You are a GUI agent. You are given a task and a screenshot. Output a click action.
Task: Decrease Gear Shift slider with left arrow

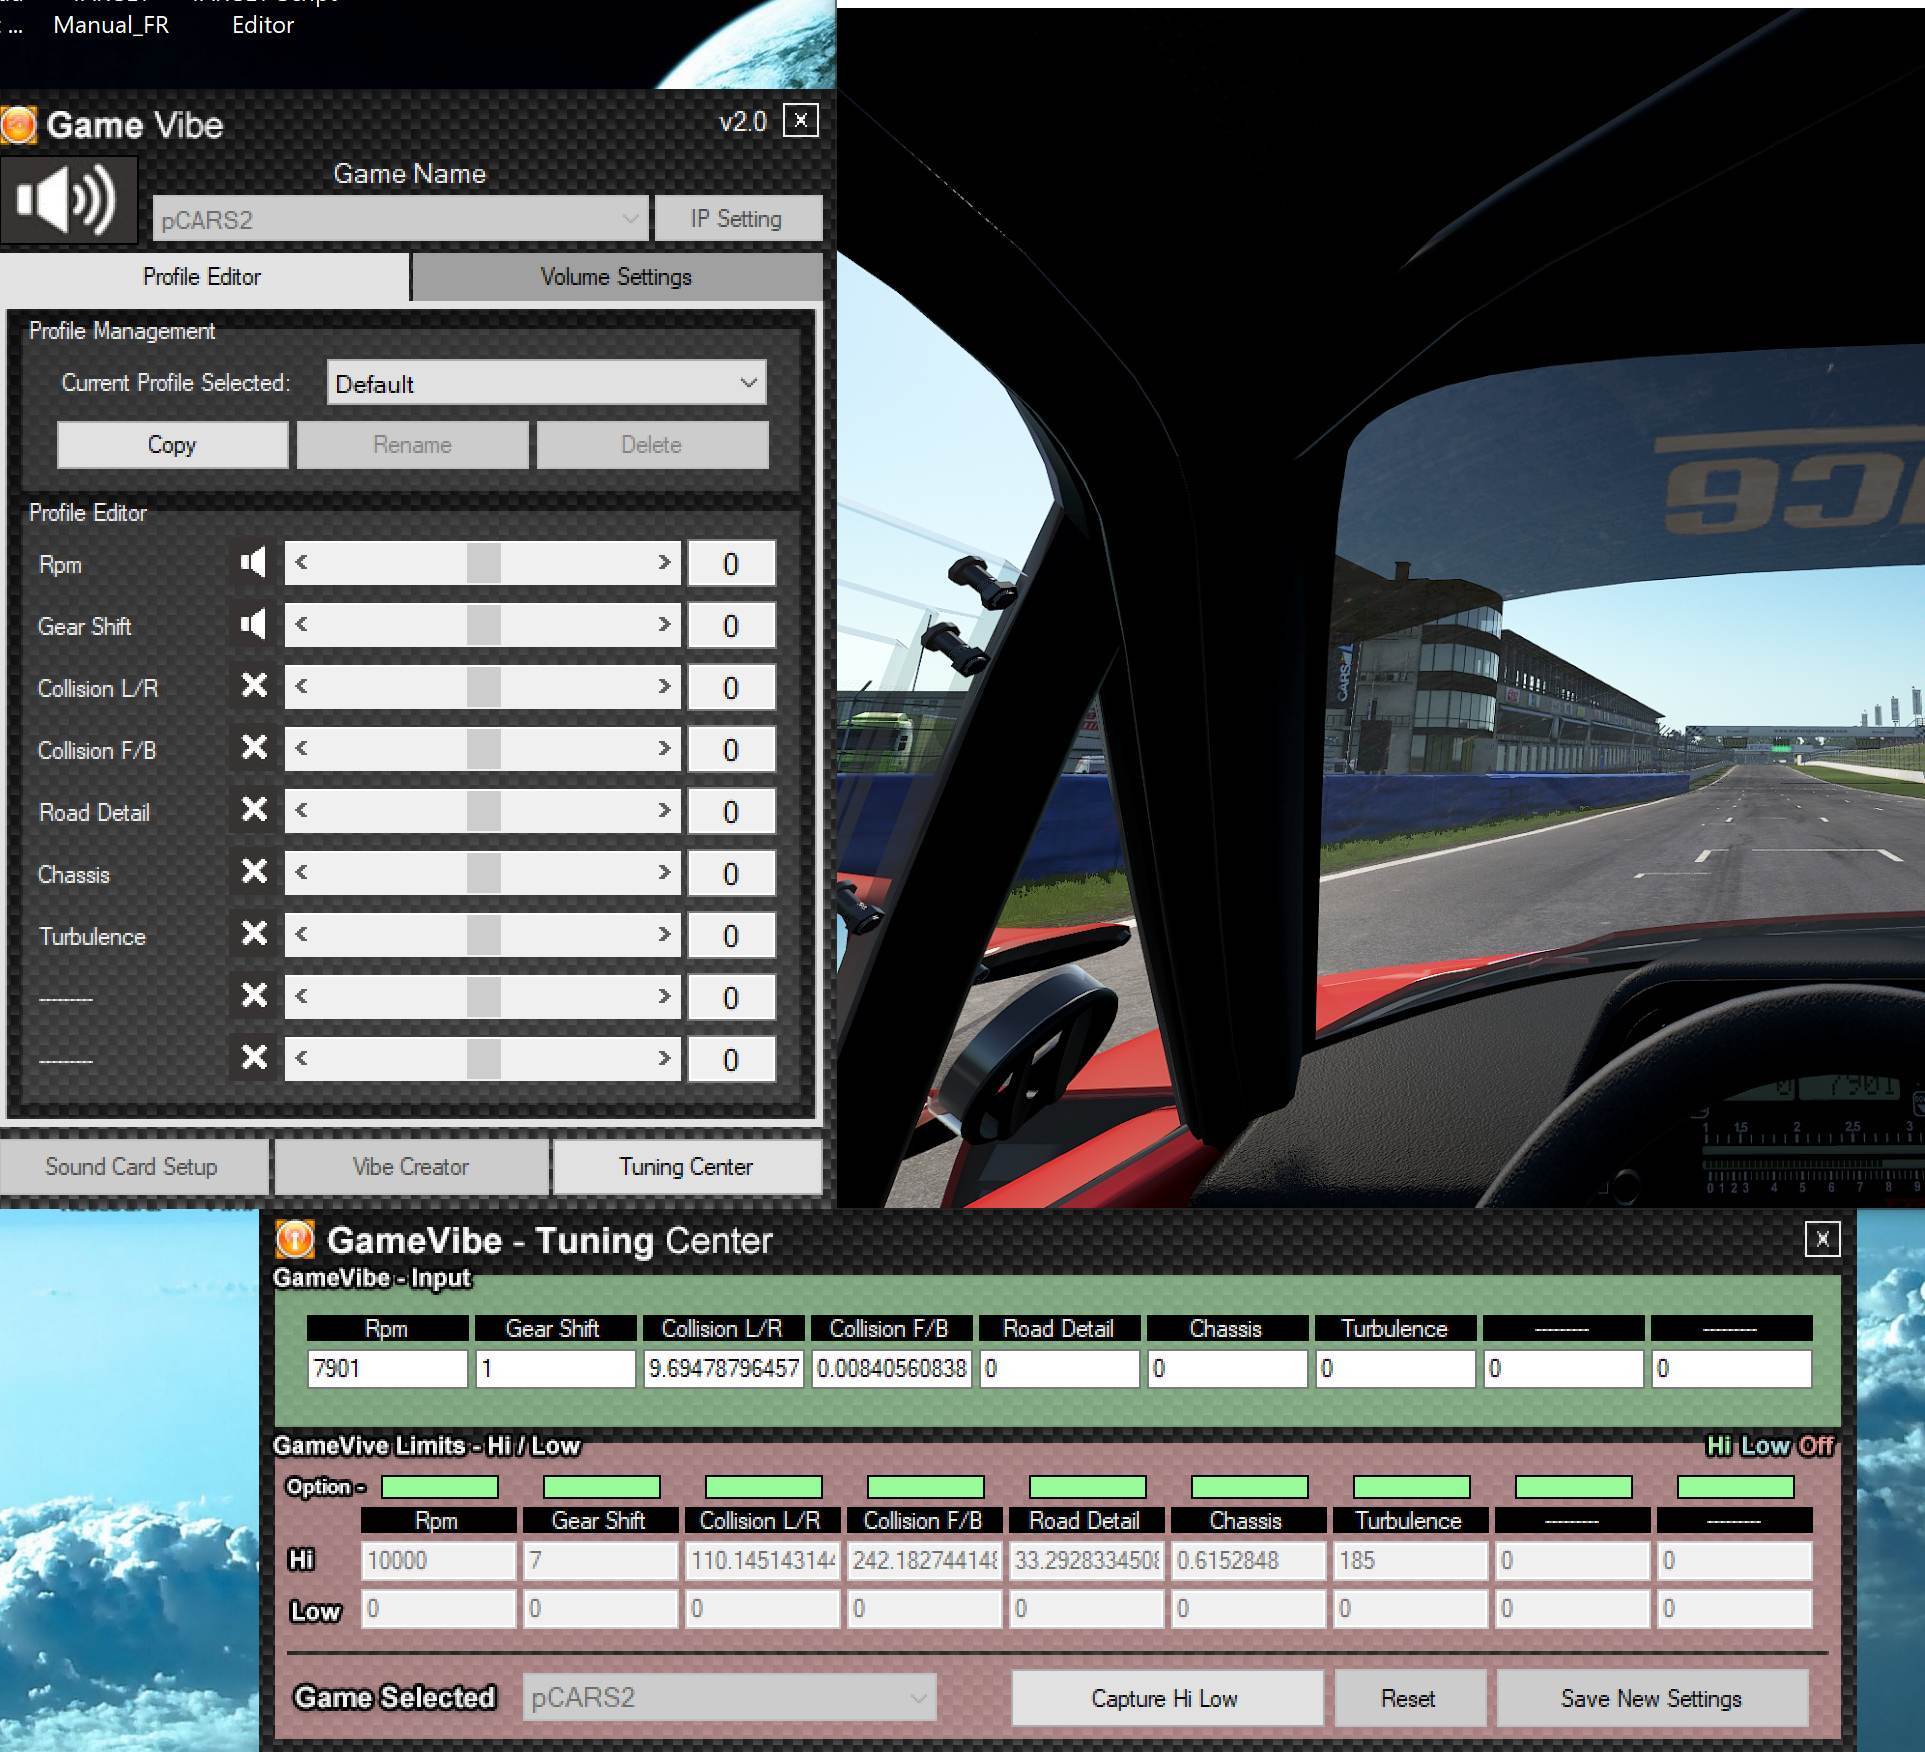click(301, 625)
